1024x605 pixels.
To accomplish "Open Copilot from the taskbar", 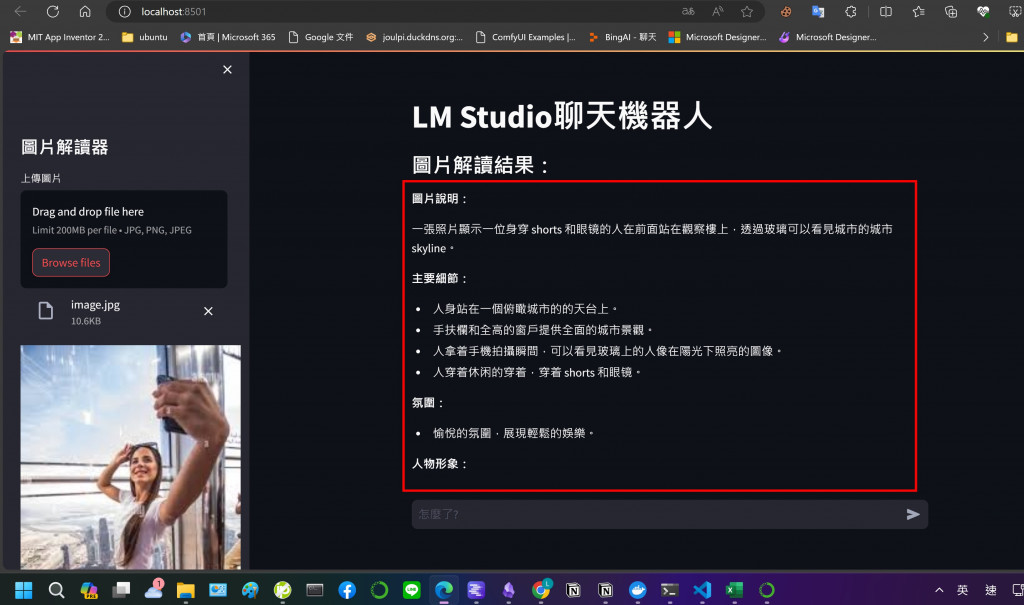I will pos(89,590).
